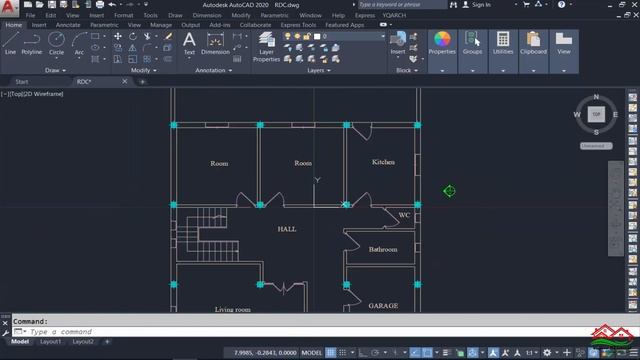This screenshot has height=360, width=640.
Task: Open the YQARCH menu
Action: 394,15
